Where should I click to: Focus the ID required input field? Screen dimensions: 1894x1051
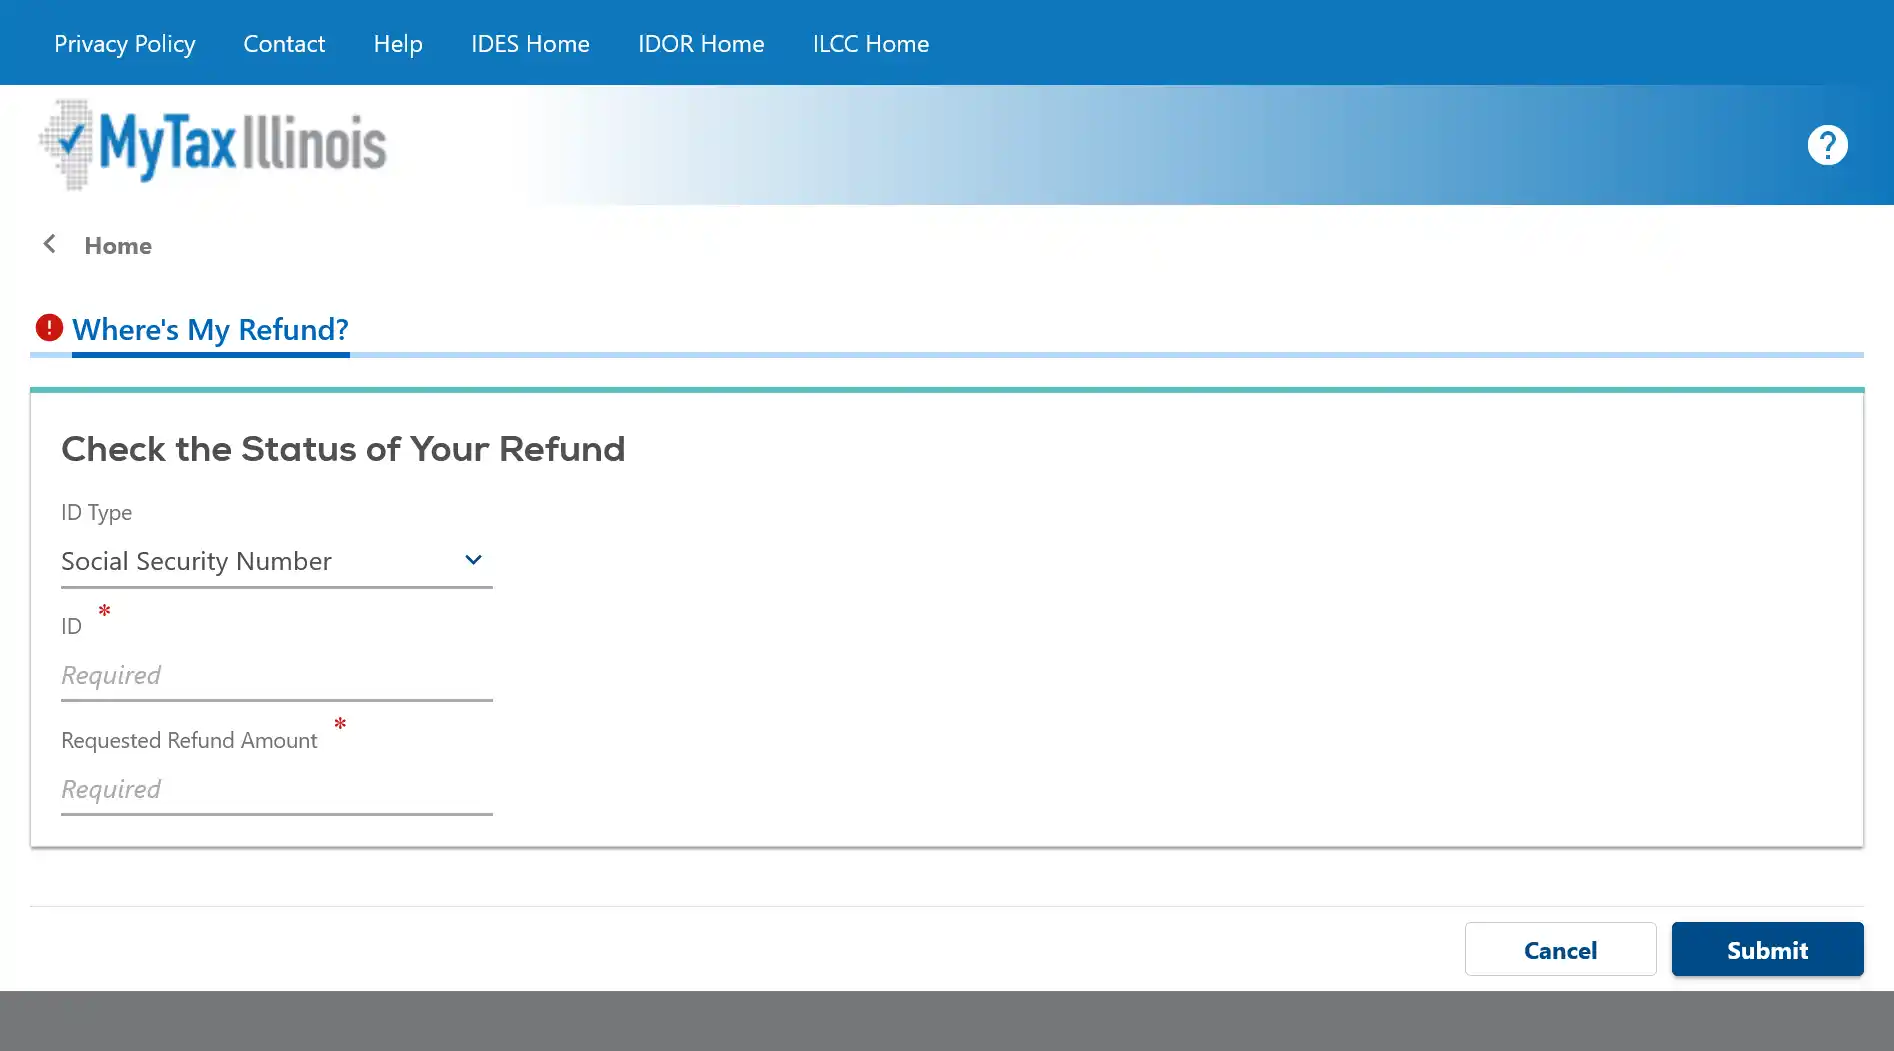coord(276,676)
